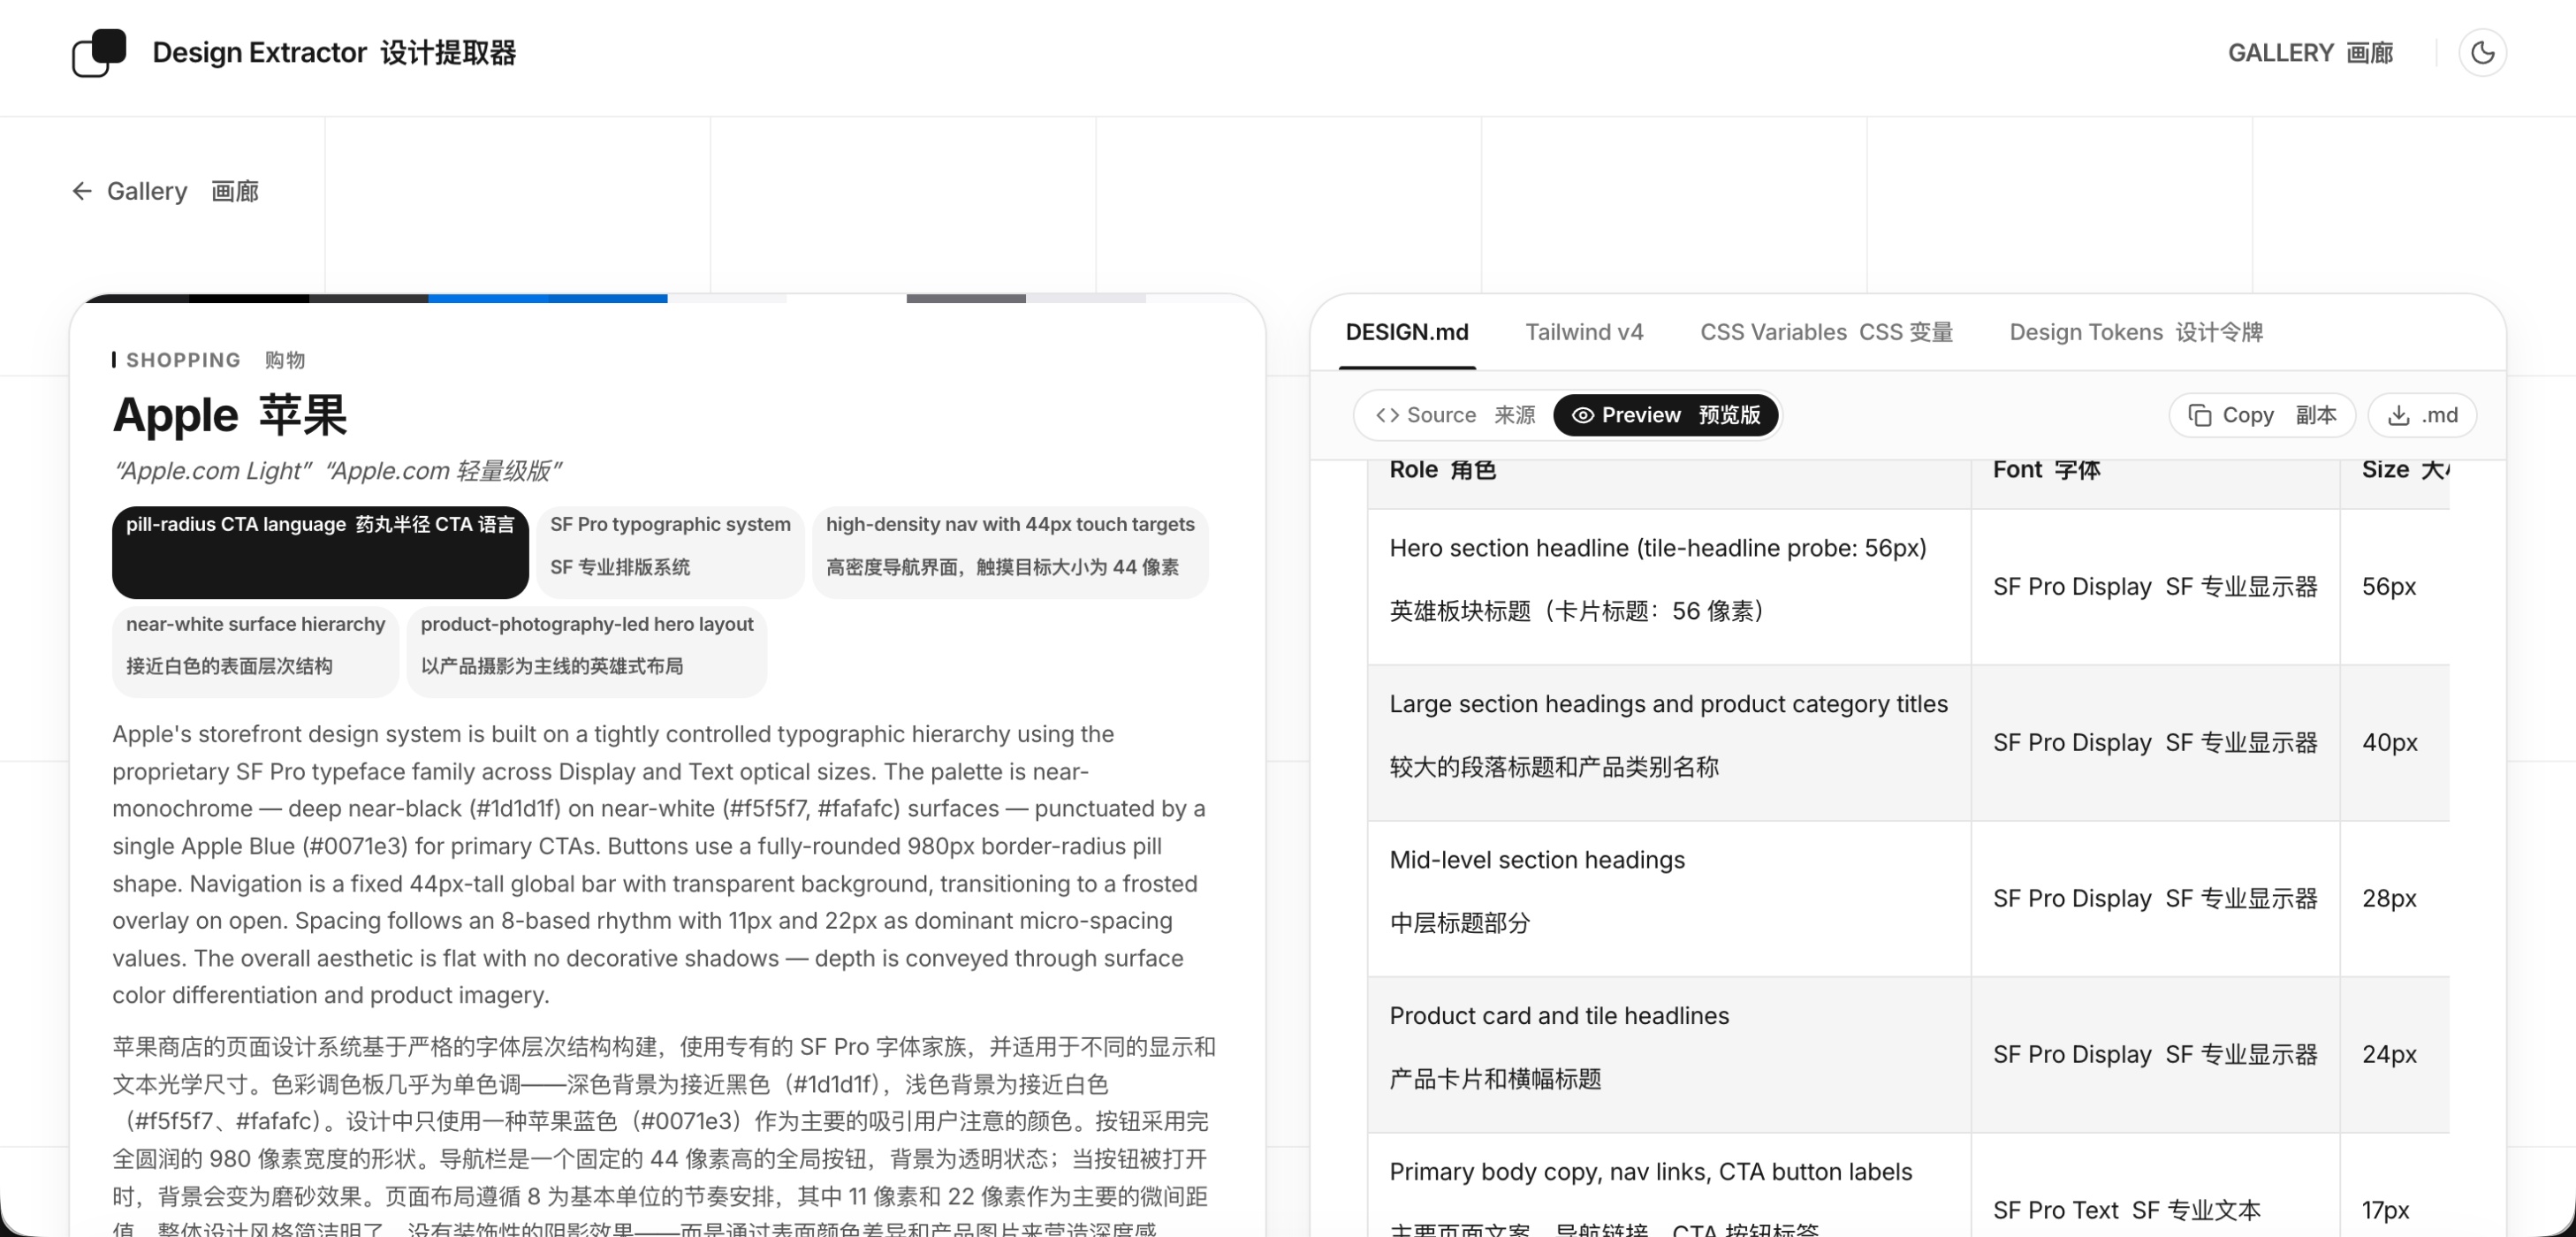Click the Primary body copy row
Viewport: 2576px width, 1237px height.
tap(1907, 1185)
